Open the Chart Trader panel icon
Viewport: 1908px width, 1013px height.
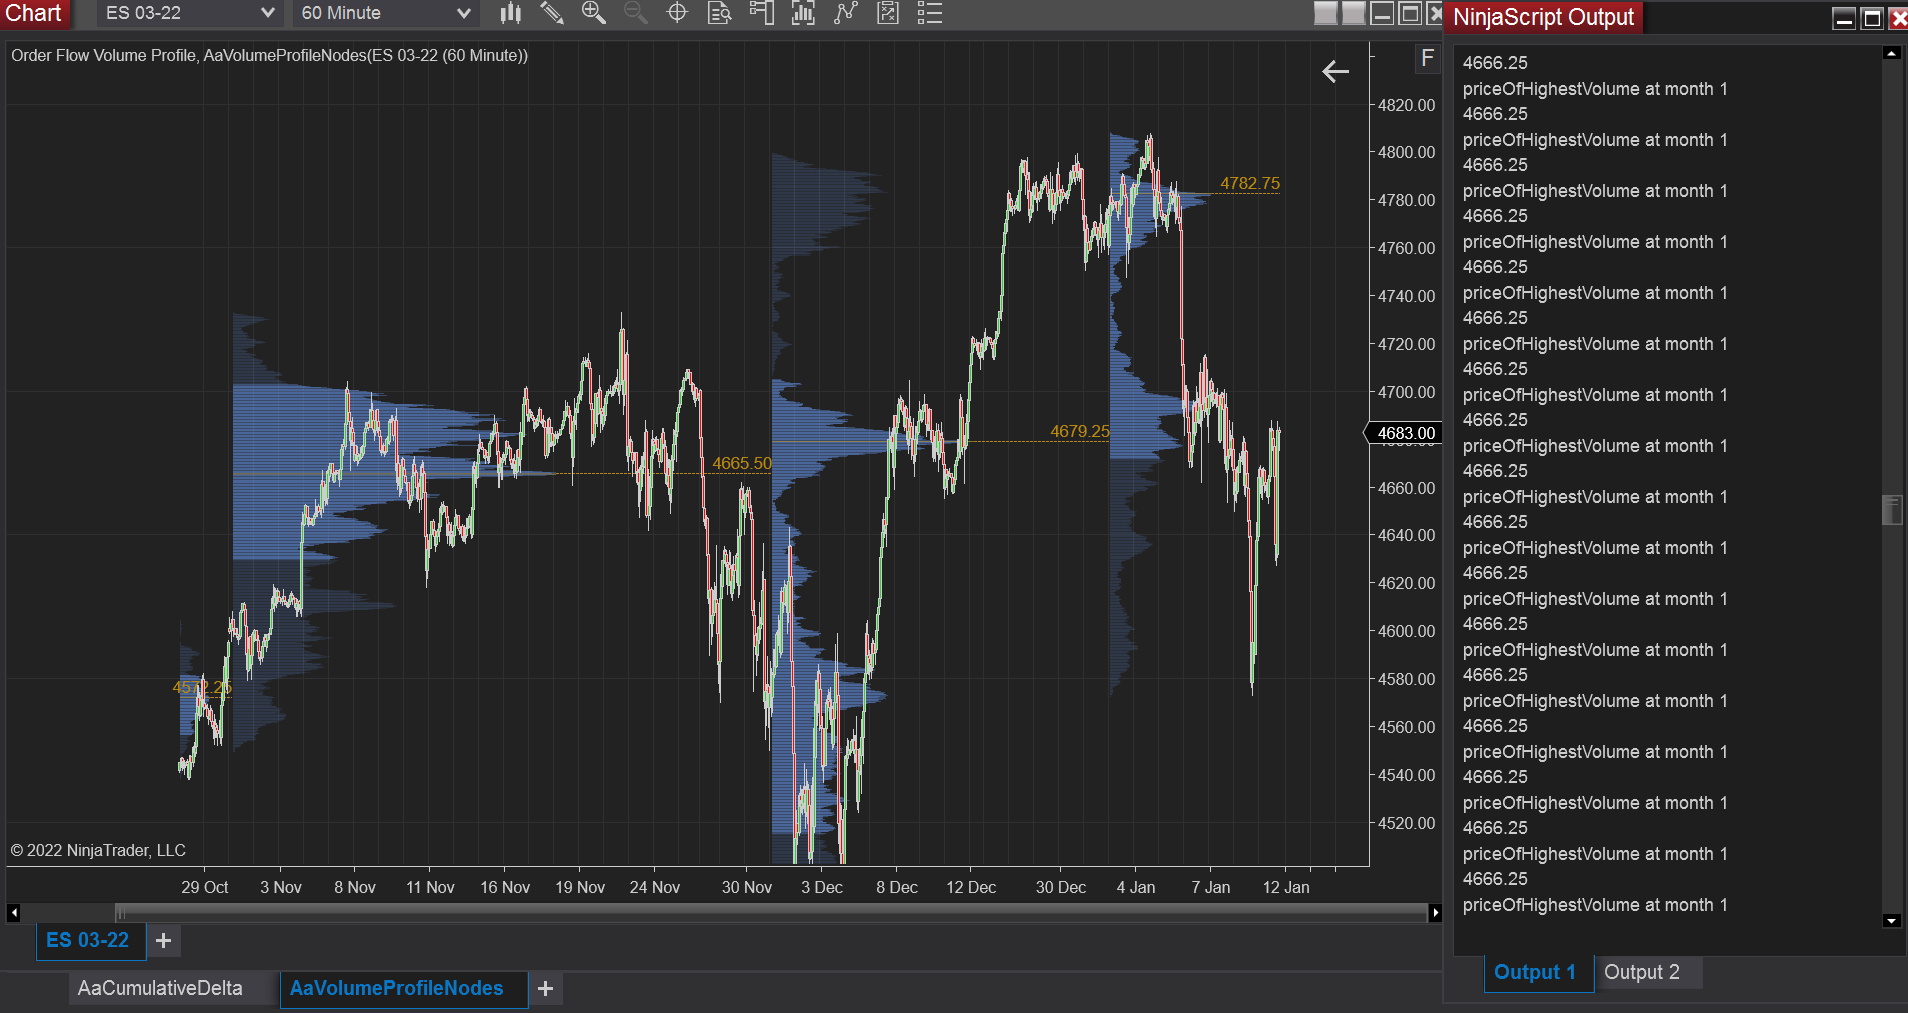click(761, 13)
